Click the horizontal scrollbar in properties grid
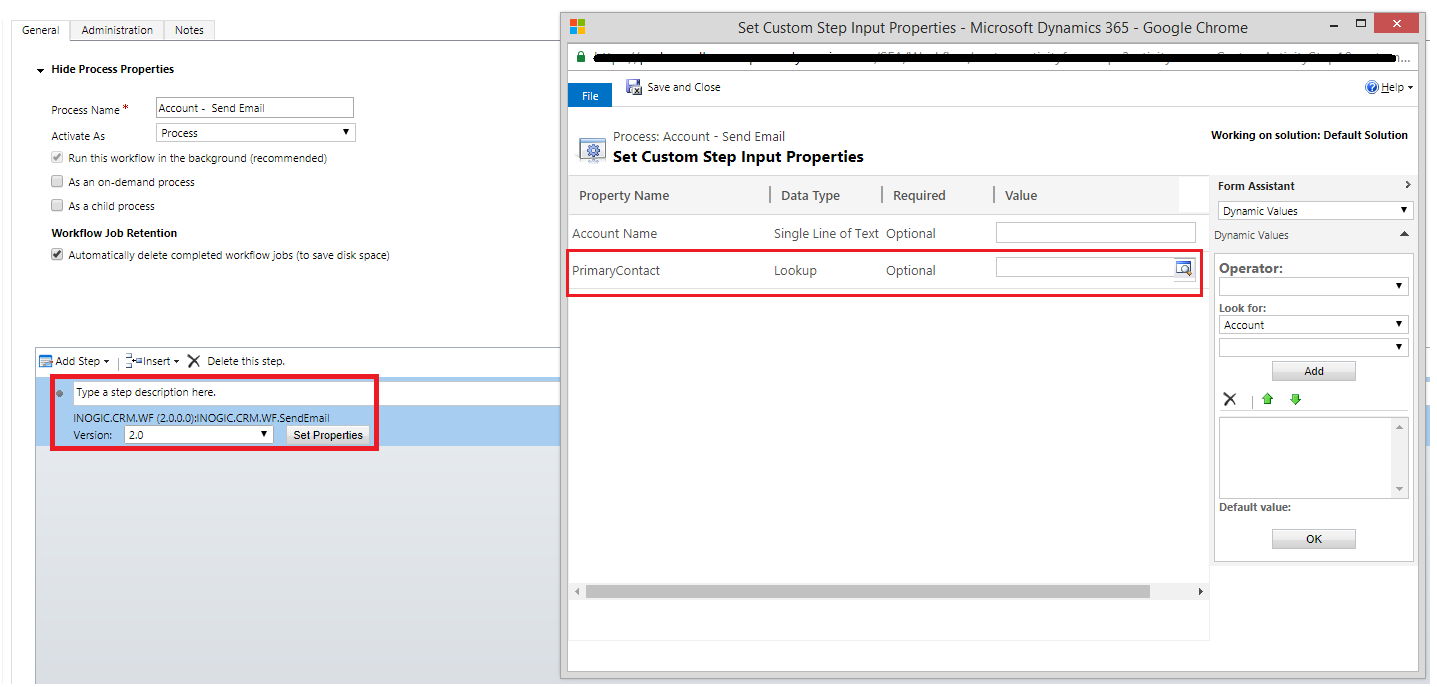The image size is (1437, 687). (x=868, y=592)
